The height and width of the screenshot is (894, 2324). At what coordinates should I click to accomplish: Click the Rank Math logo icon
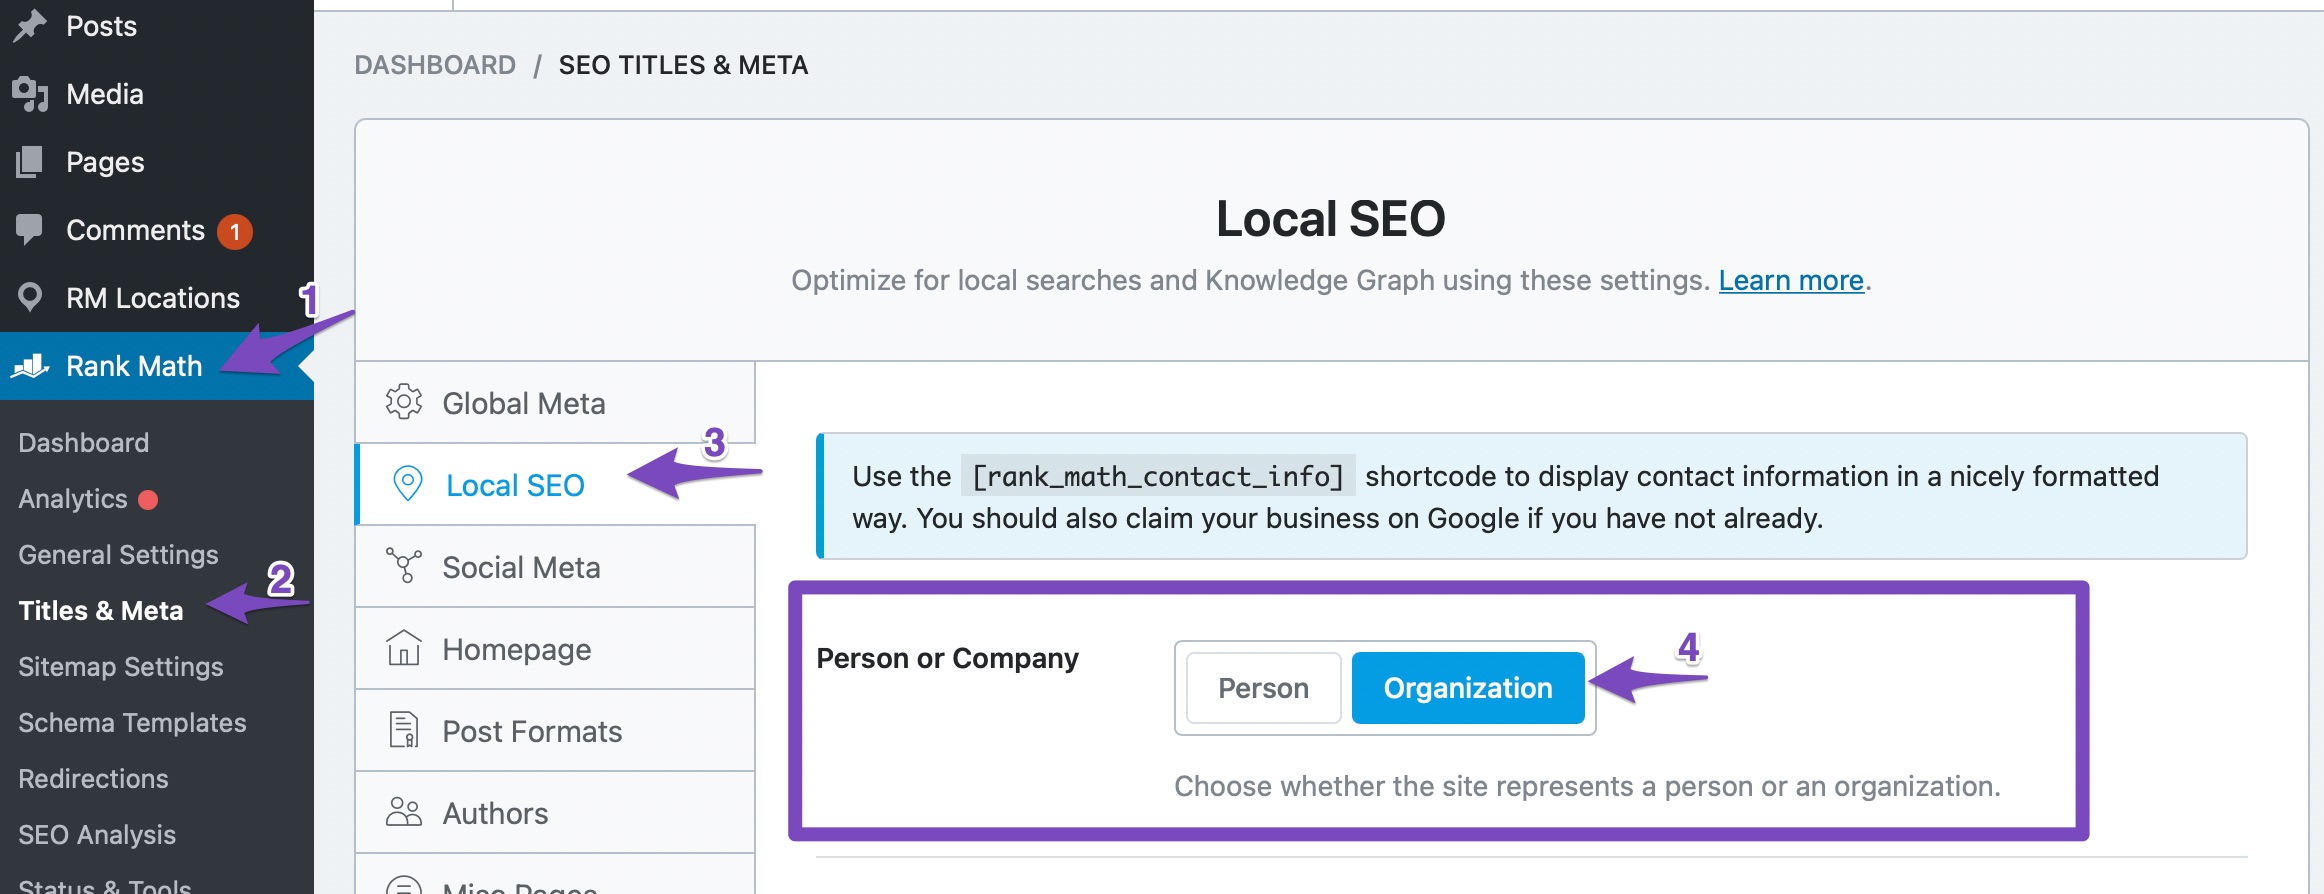click(x=30, y=366)
